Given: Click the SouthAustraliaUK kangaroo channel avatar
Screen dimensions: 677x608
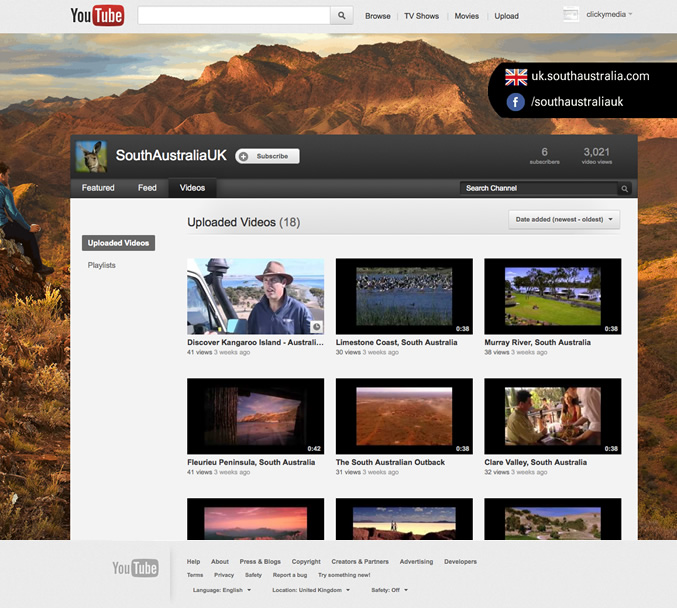Looking at the screenshot, I should click(x=92, y=156).
